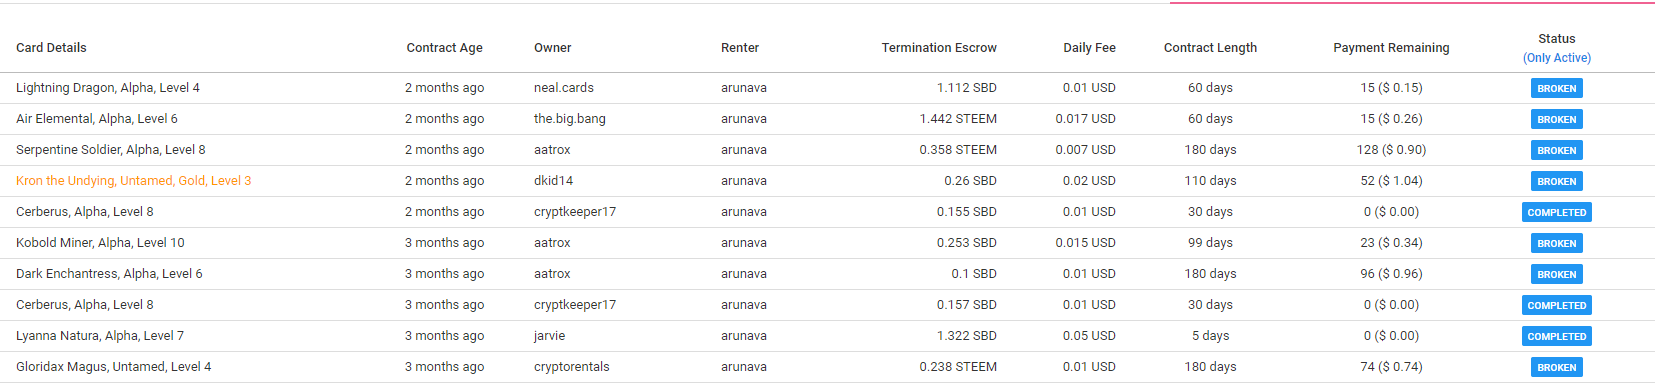Open Kron the Undying gold card link
The height and width of the screenshot is (383, 1655).
(x=133, y=181)
